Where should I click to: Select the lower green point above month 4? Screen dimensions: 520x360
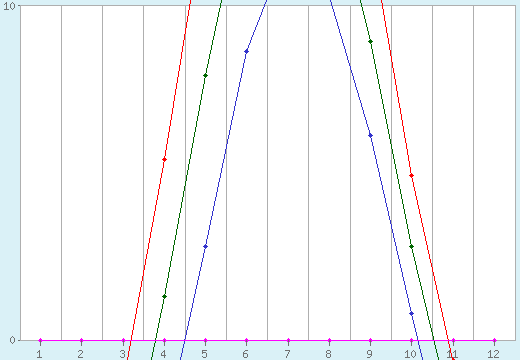click(x=164, y=296)
